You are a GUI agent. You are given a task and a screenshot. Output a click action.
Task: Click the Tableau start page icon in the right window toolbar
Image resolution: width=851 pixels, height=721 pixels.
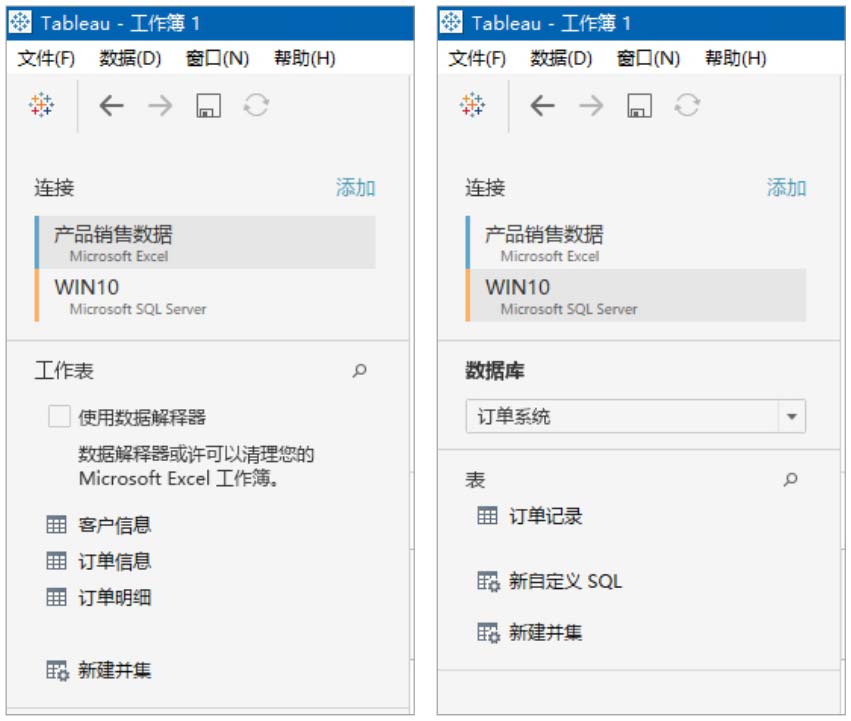pos(473,105)
